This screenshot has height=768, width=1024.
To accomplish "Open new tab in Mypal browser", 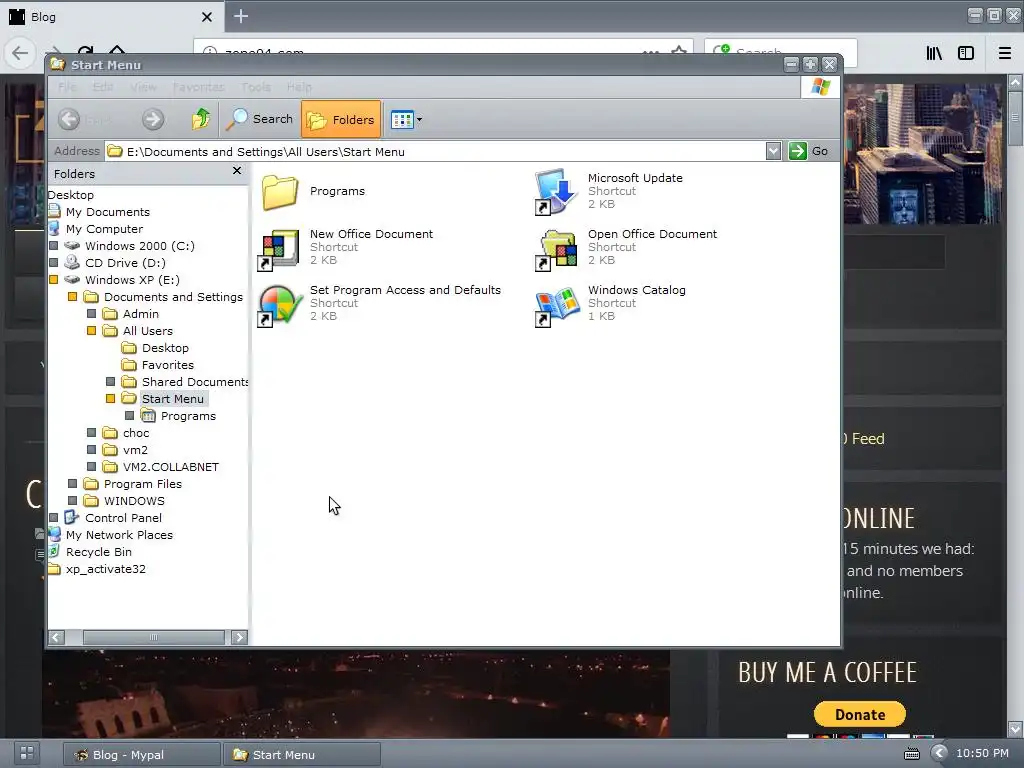I will (241, 16).
